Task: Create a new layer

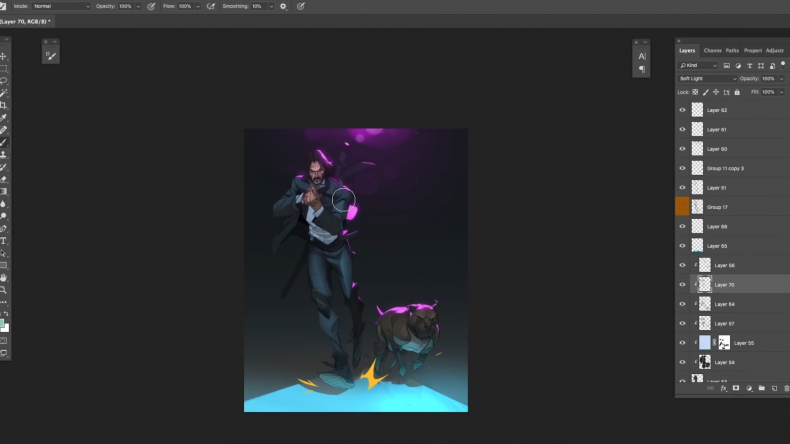Action: [774, 389]
